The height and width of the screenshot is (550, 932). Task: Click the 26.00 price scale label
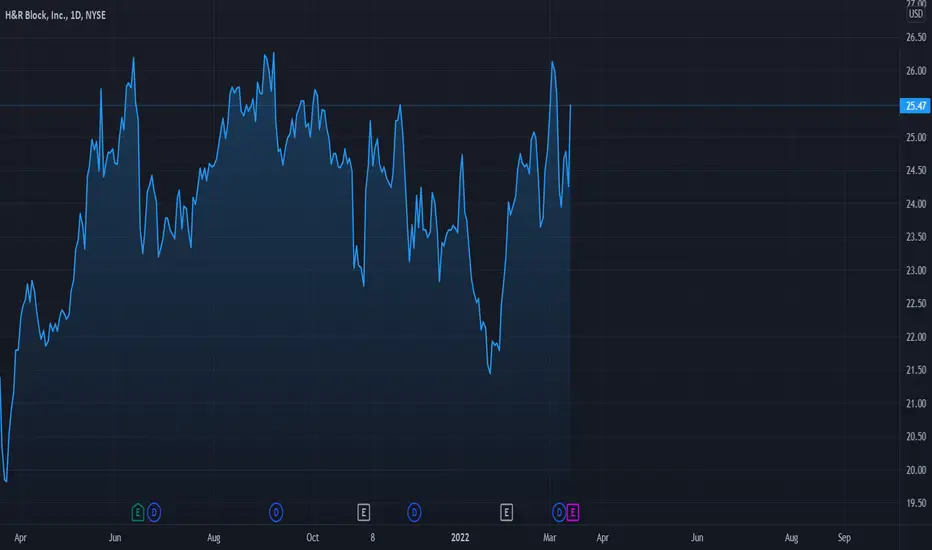(916, 71)
